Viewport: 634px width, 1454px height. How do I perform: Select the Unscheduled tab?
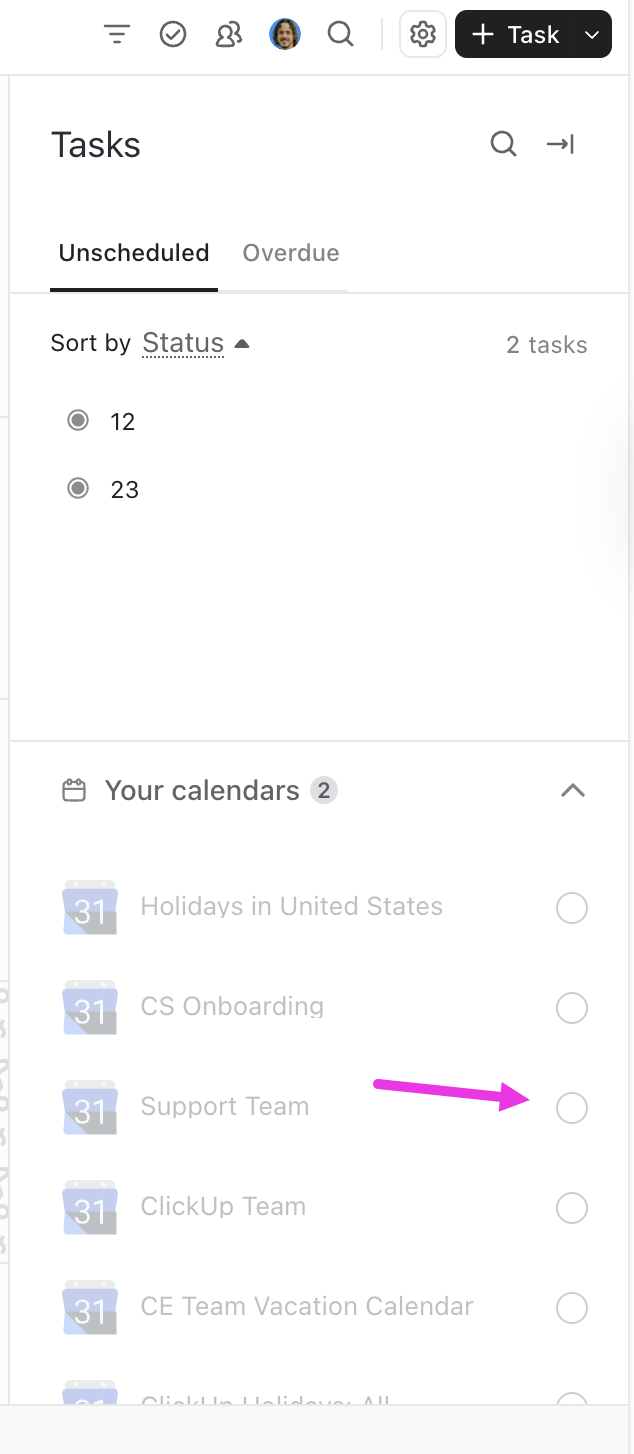click(x=133, y=253)
